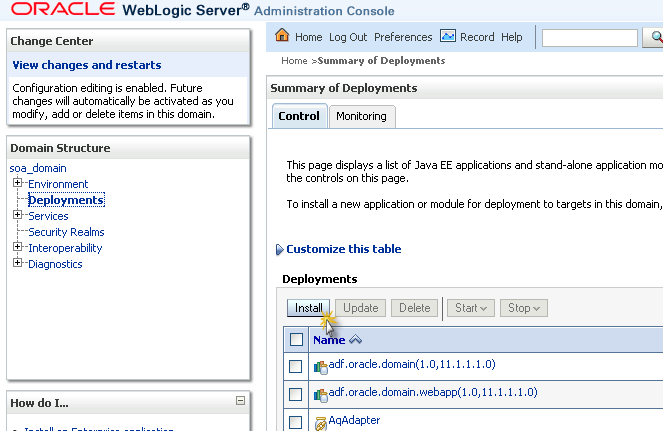The width and height of the screenshot is (663, 431).
Task: Click the search magnifier icon
Action: (x=657, y=38)
